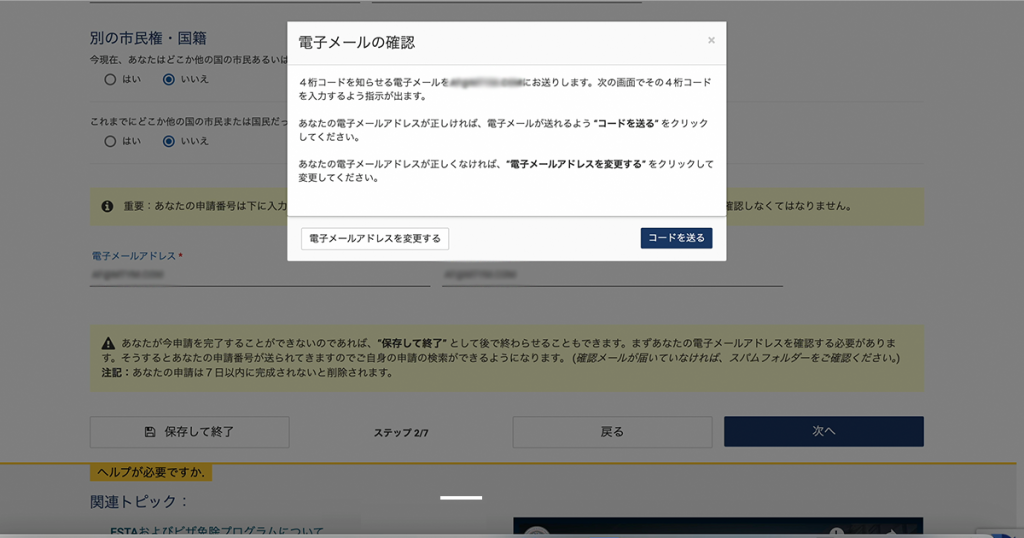The width and height of the screenshot is (1024, 538).
Task: Click the reCAPTCHA badge in bottom corner
Action: [1000, 531]
